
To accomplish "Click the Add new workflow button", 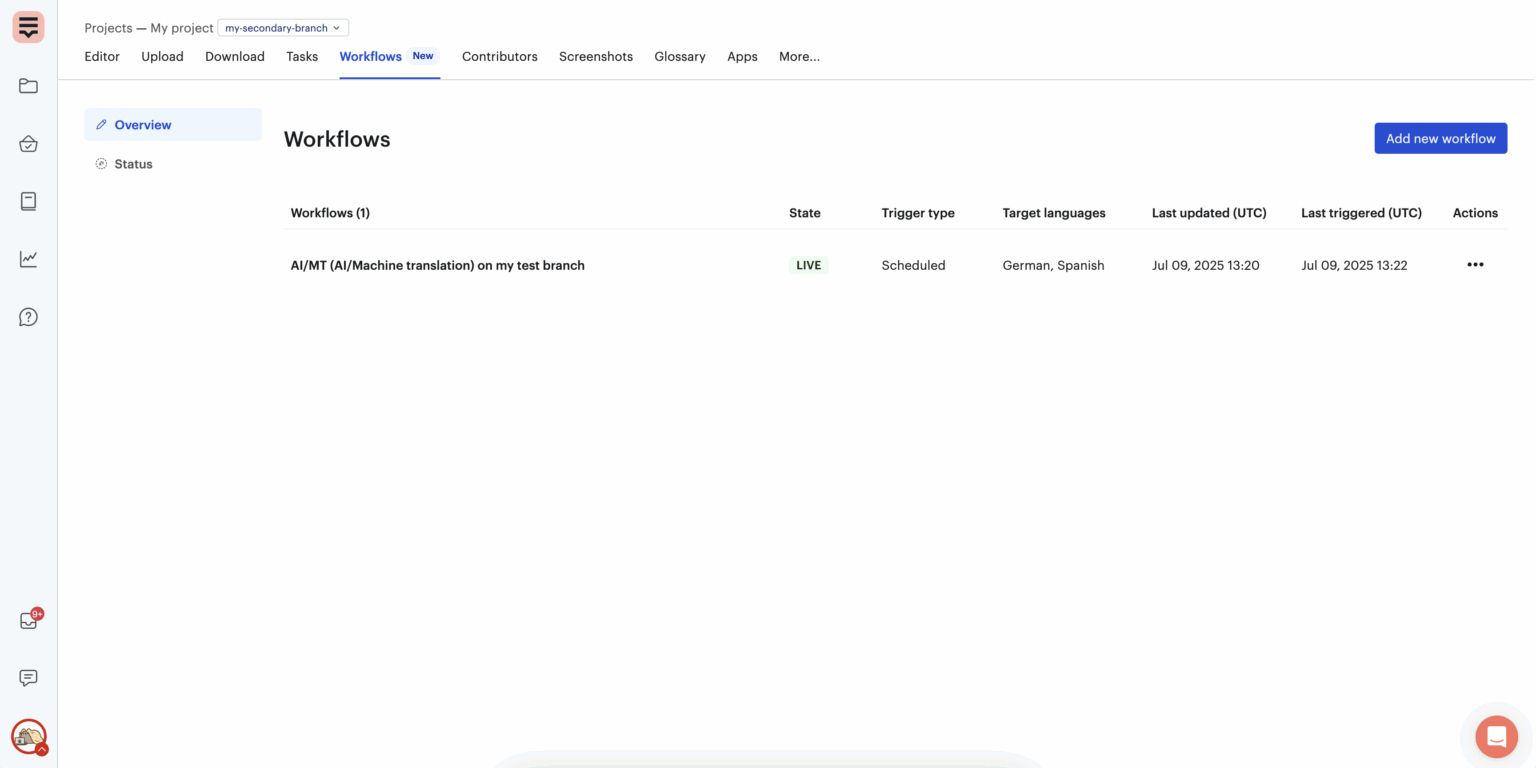I will point(1440,139).
